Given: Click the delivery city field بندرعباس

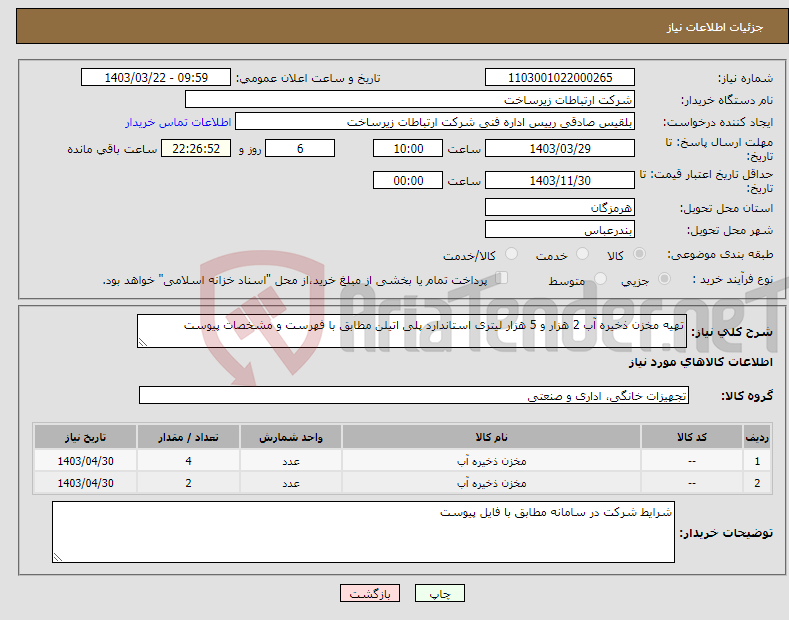Looking at the screenshot, I should tap(560, 229).
